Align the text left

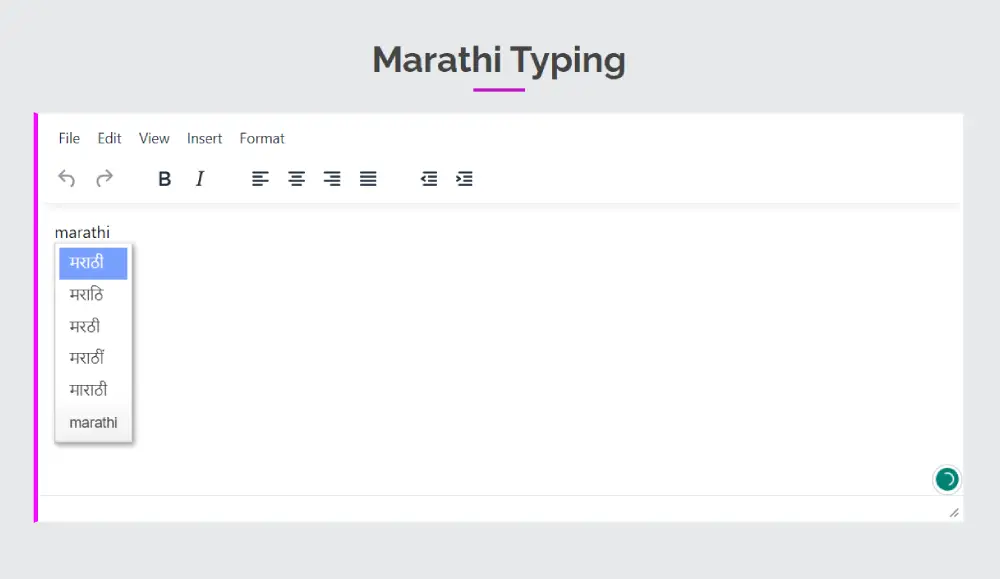[260, 178]
